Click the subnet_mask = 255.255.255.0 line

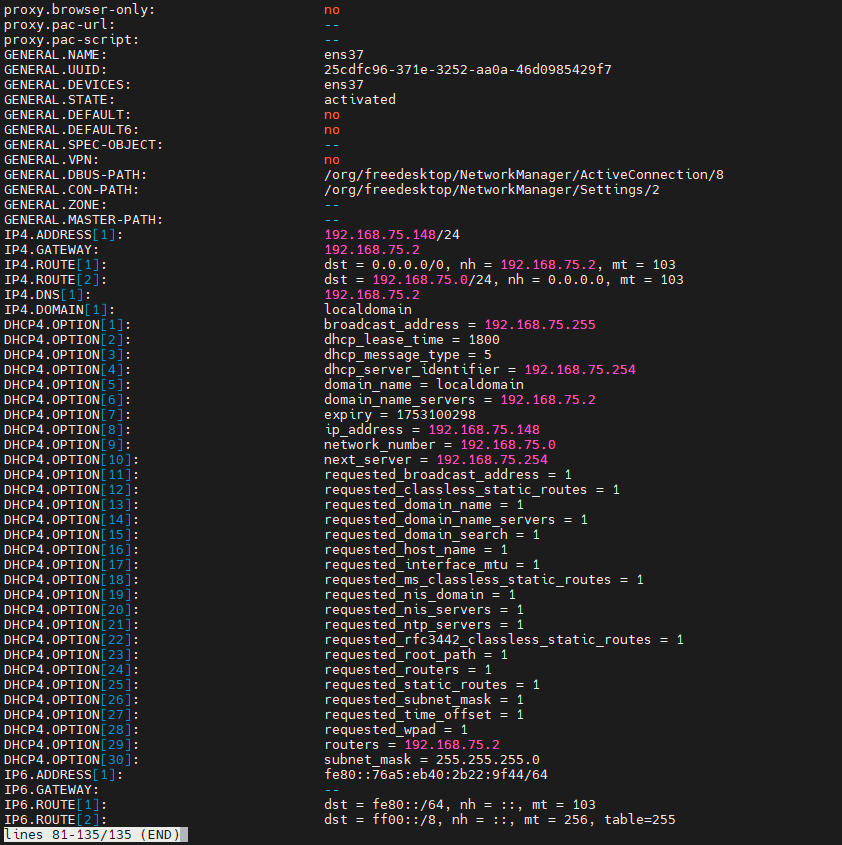[x=431, y=759]
